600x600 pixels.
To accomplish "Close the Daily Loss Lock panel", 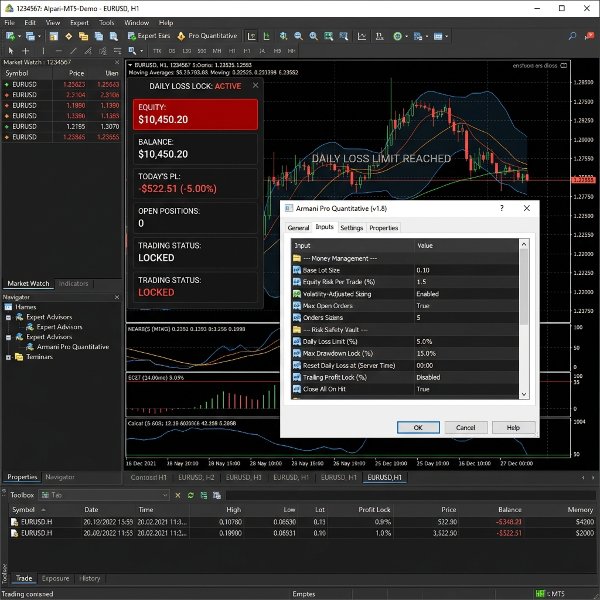I will pyautogui.click(x=256, y=85).
